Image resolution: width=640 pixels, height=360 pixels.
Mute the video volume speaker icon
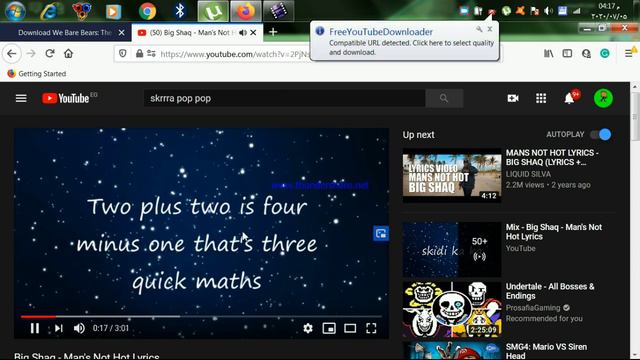click(79, 328)
